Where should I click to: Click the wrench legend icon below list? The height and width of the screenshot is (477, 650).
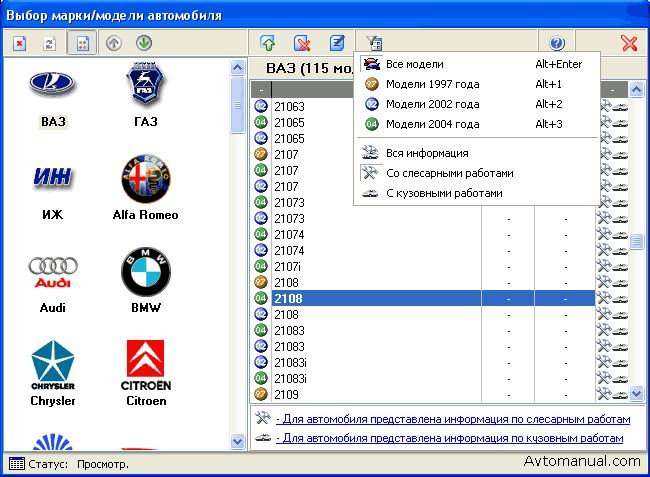tap(263, 418)
